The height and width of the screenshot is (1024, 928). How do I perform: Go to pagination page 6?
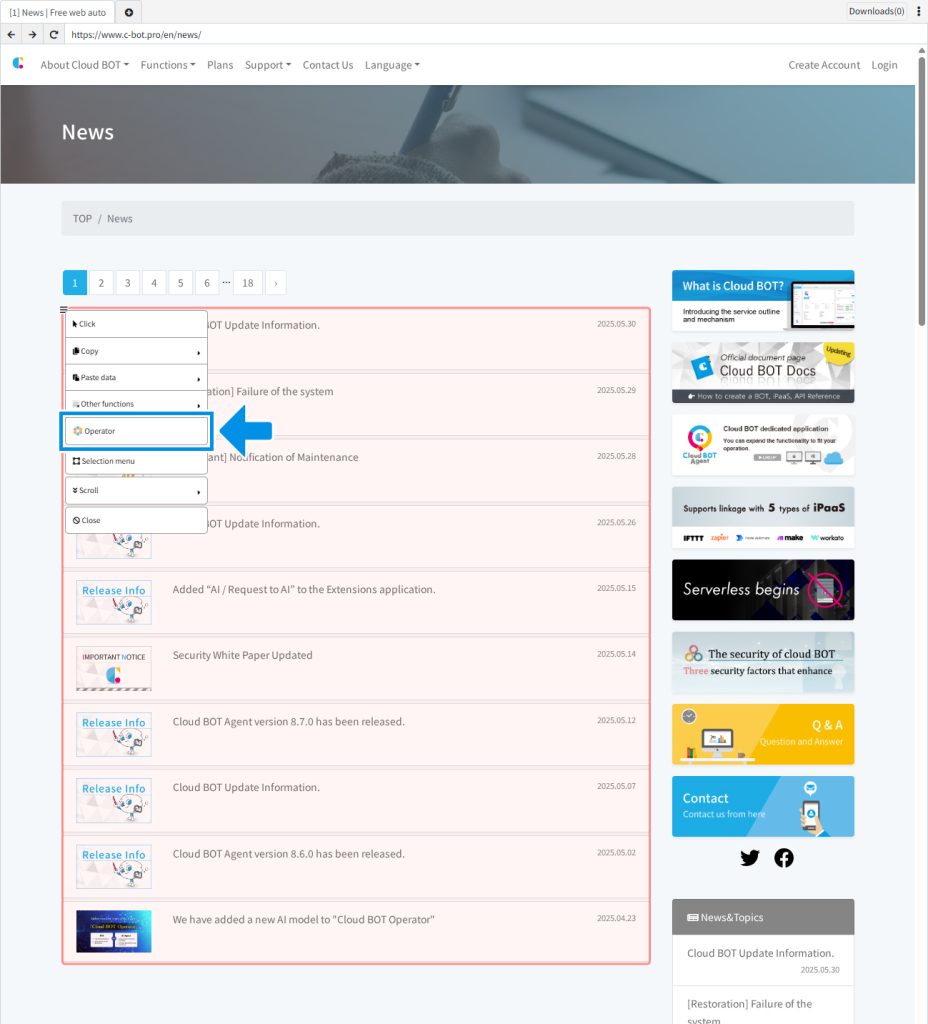coord(207,283)
